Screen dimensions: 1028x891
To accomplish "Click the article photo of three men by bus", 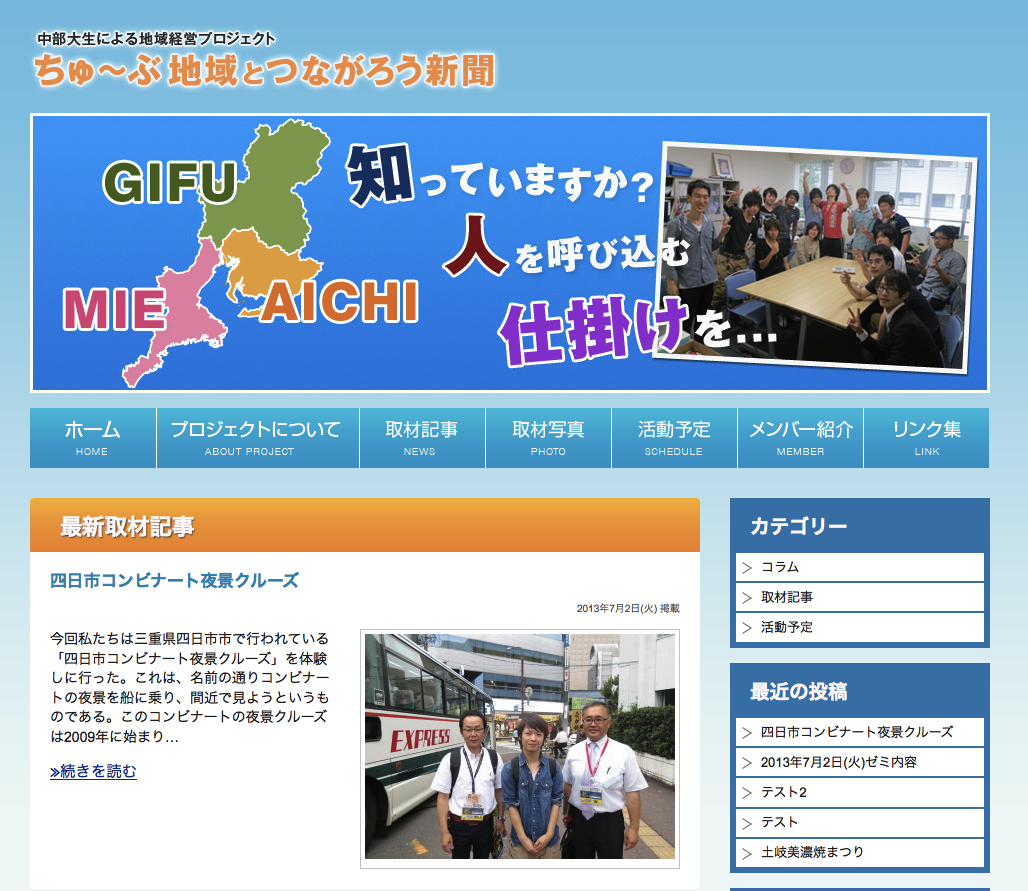I will (x=519, y=747).
